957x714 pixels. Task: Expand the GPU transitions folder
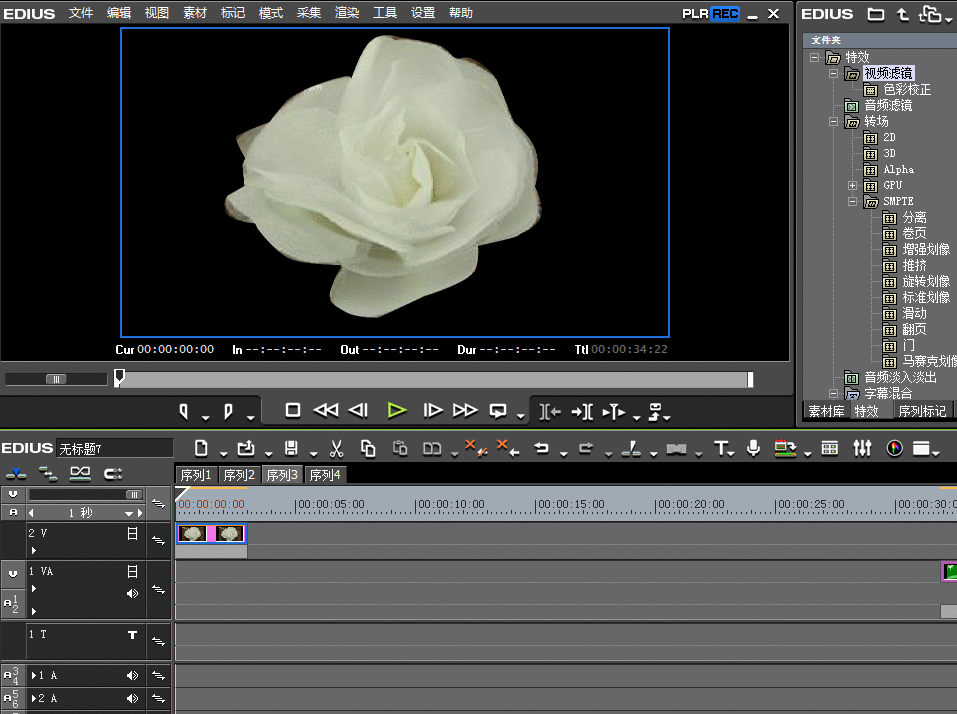coord(853,186)
